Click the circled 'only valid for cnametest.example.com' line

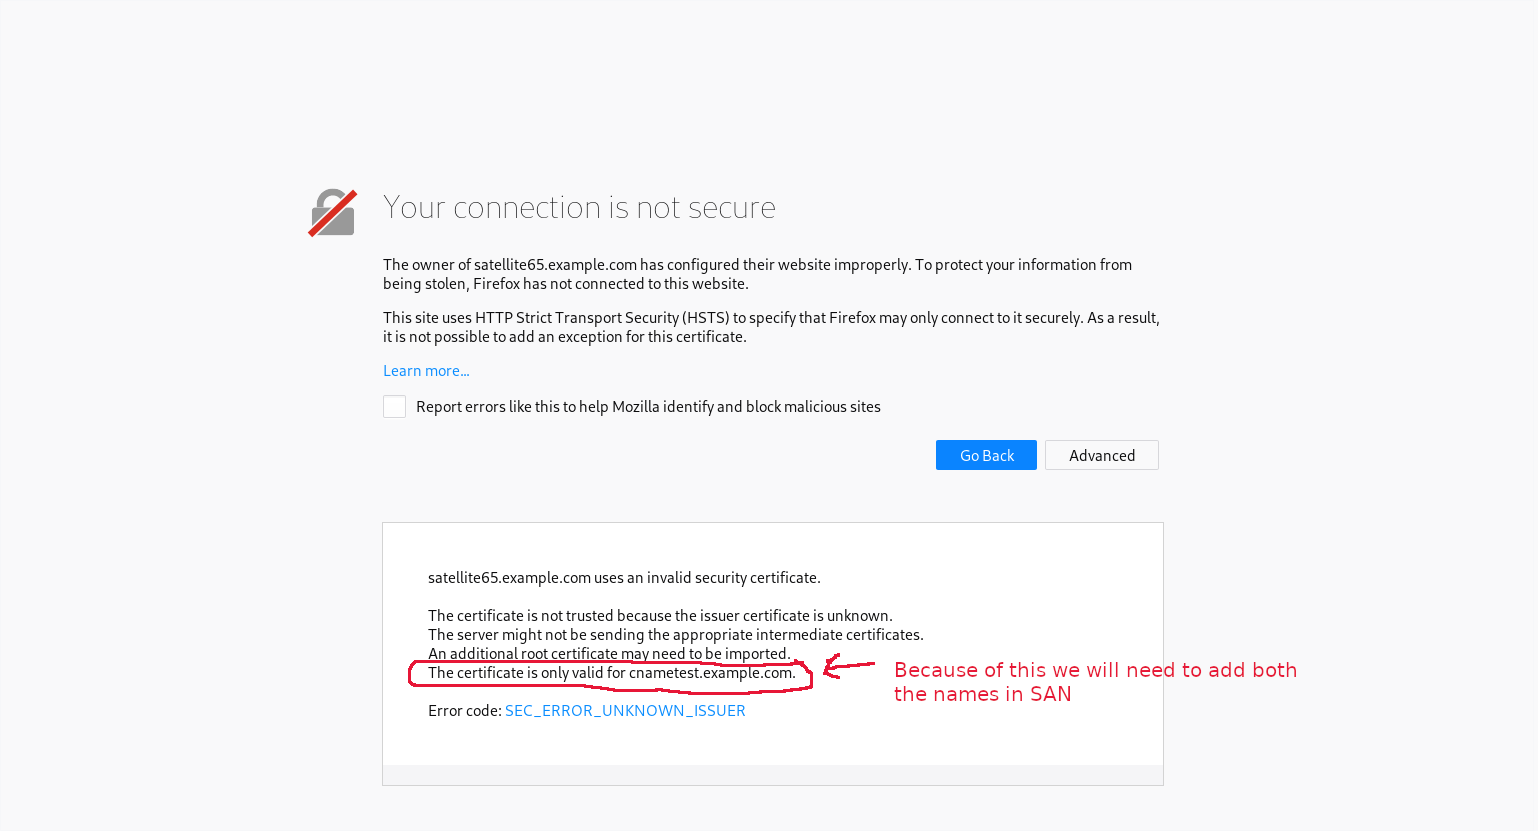tap(612, 673)
